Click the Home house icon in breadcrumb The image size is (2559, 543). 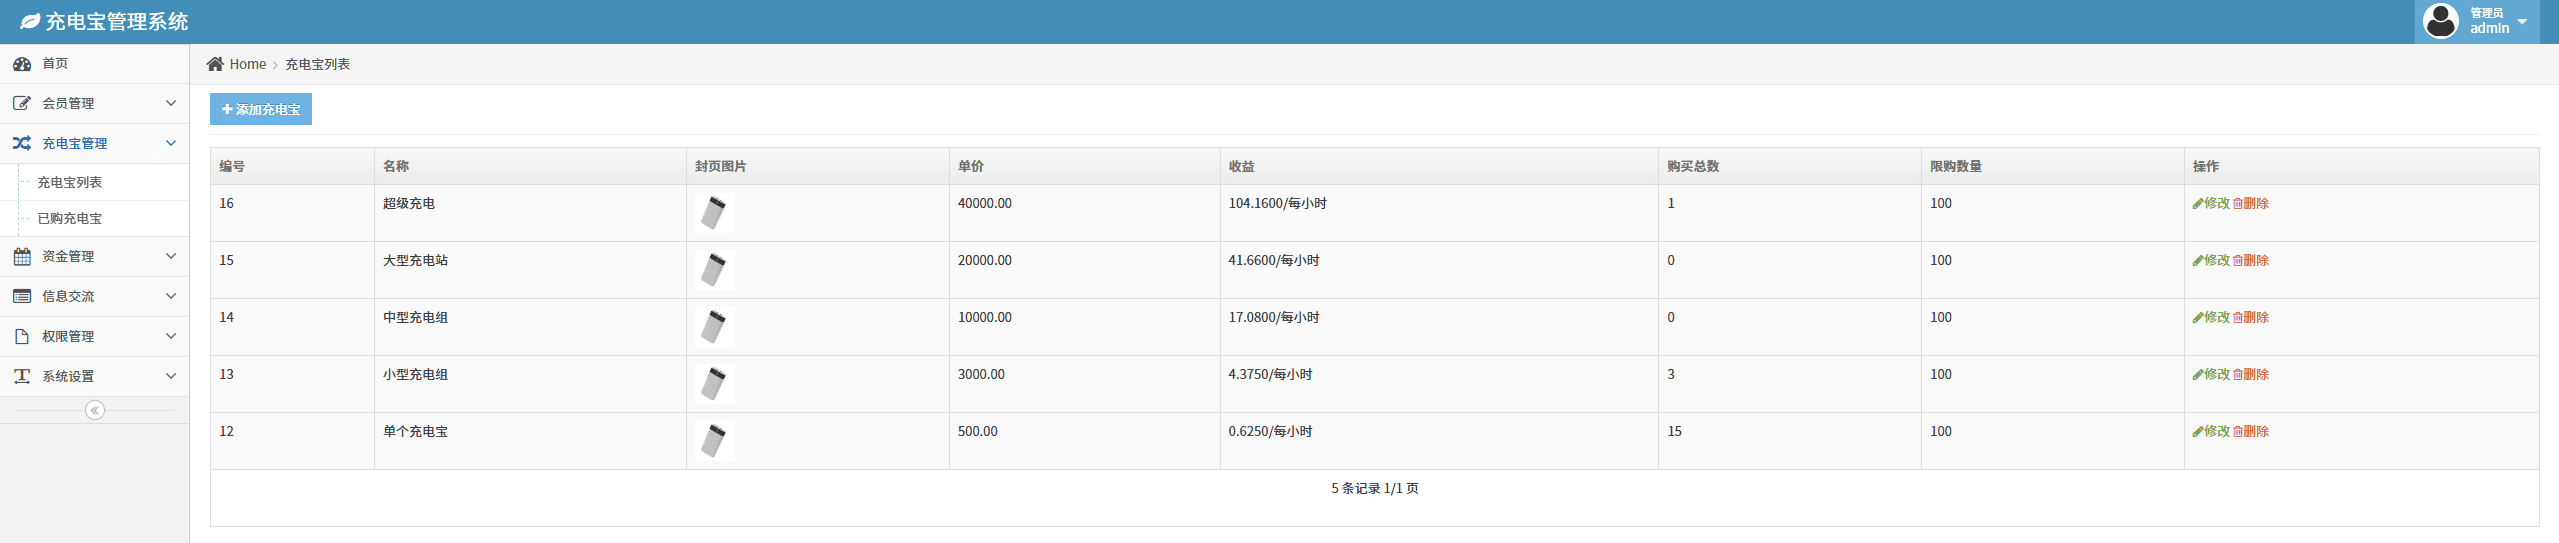pos(215,64)
